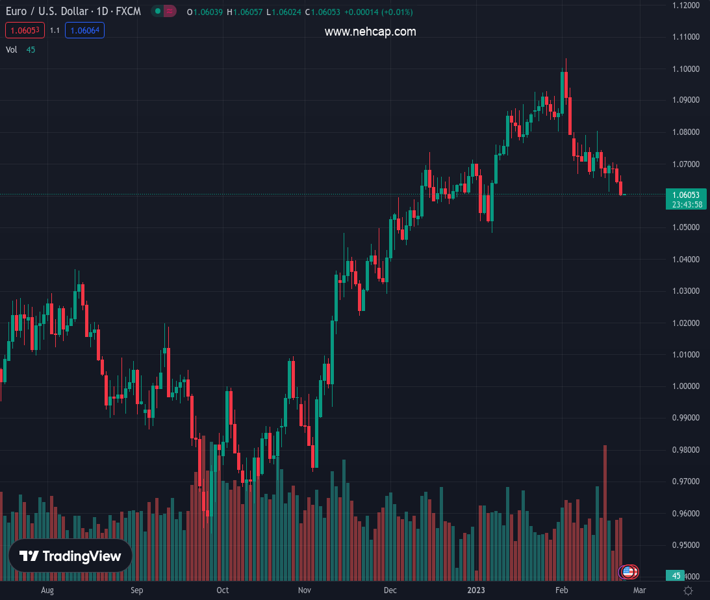Click the 1.10000 level on price scale
The image size is (710, 600).
(685, 69)
